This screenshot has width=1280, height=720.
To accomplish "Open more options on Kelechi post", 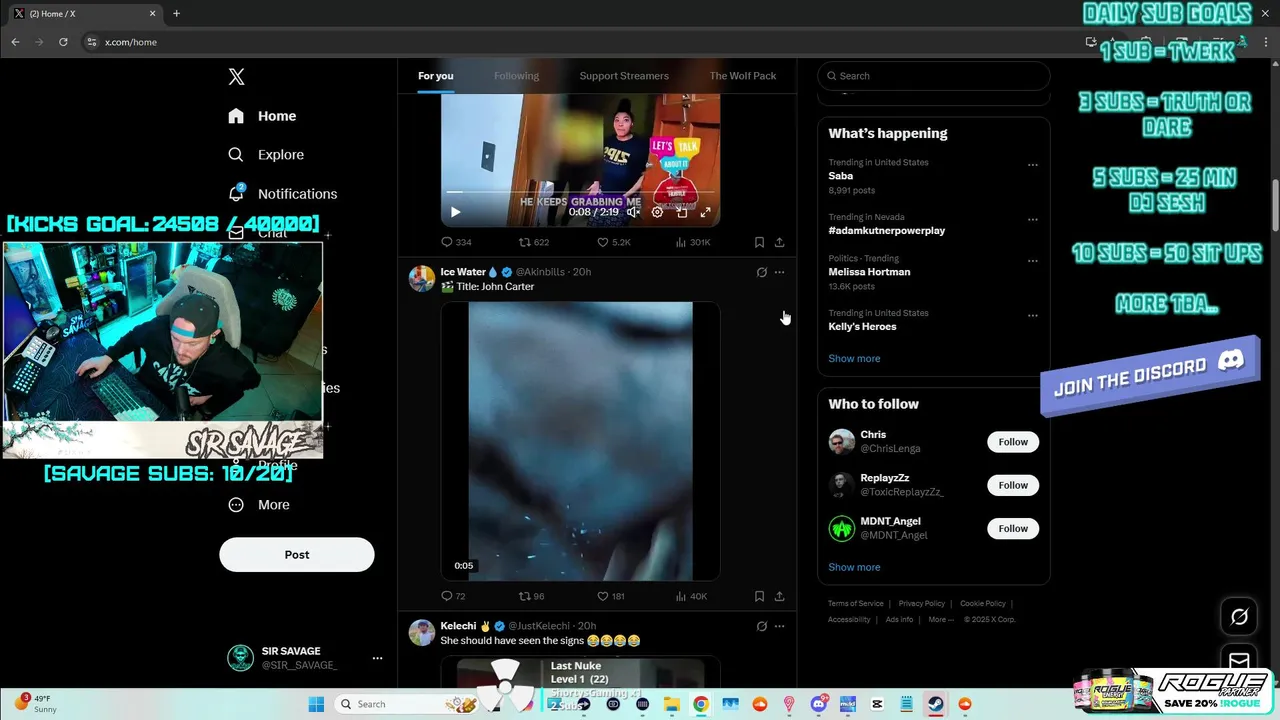I will tap(779, 626).
